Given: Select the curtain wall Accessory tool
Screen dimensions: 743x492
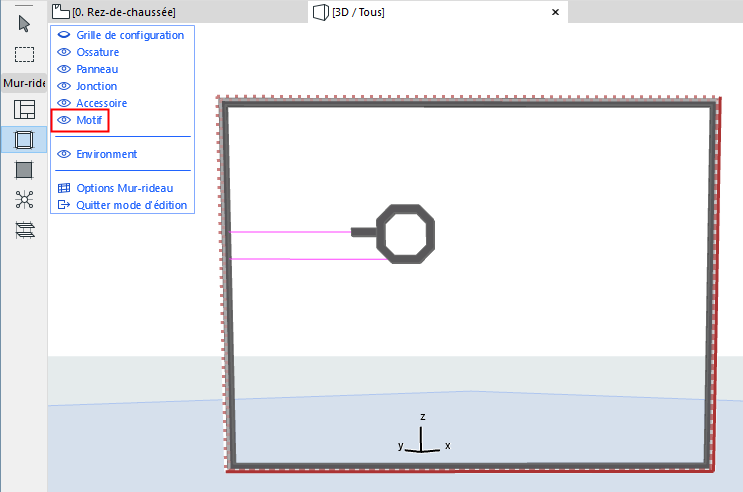Looking at the screenshot, I should [x=24, y=230].
